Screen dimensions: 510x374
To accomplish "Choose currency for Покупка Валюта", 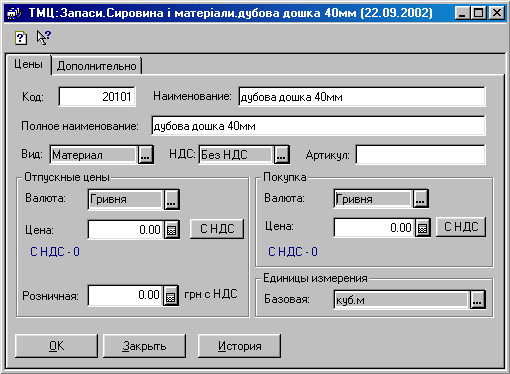I will pyautogui.click(x=421, y=199).
